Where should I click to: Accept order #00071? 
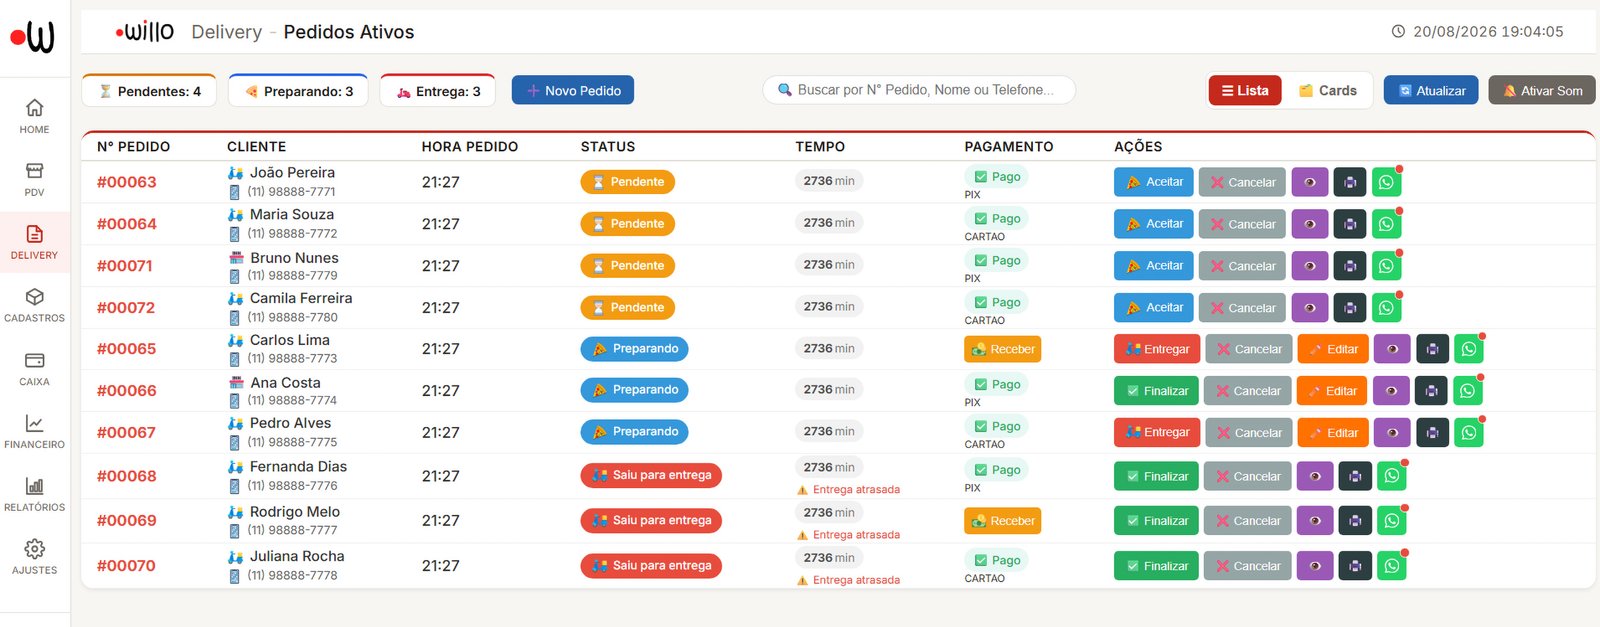tap(1154, 266)
